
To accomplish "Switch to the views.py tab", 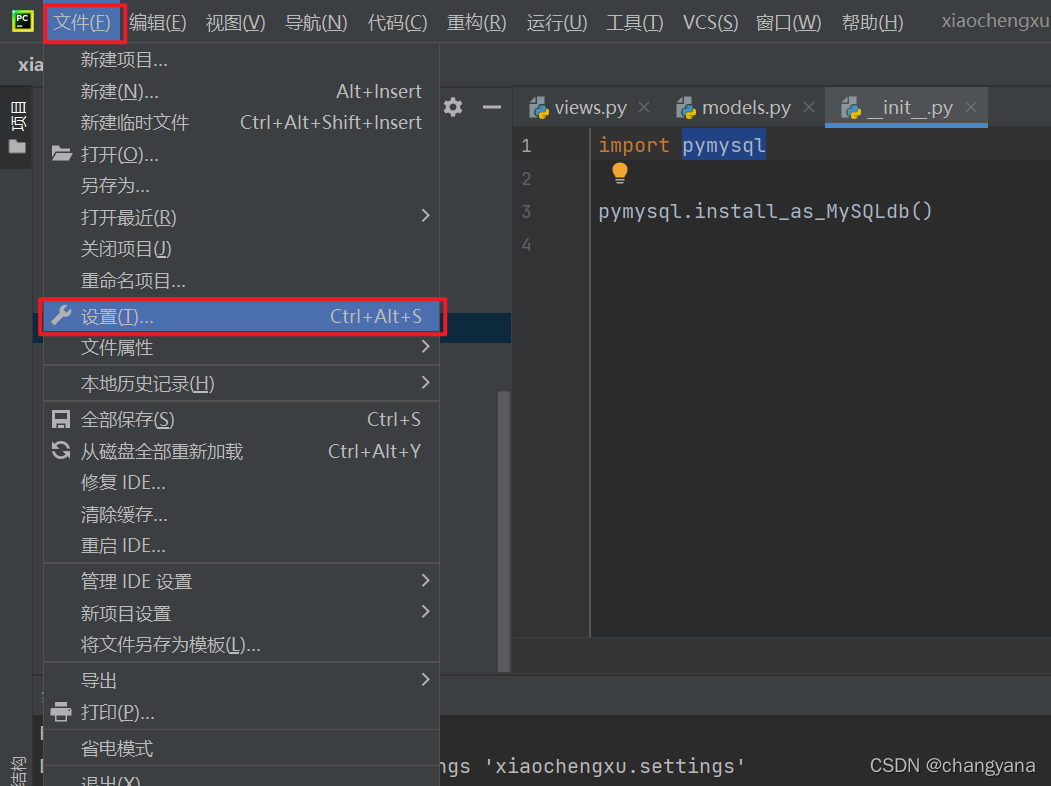I will (x=591, y=108).
